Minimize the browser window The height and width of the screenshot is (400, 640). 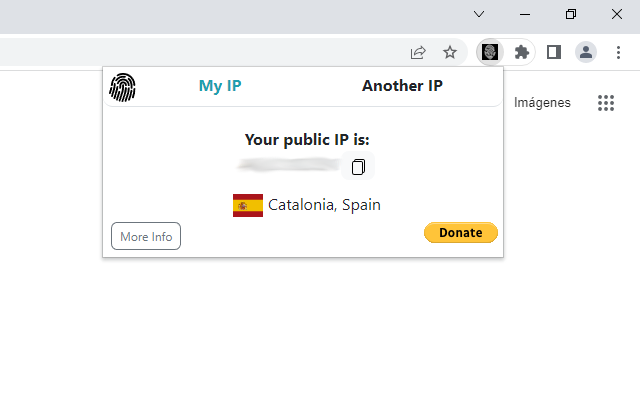525,14
